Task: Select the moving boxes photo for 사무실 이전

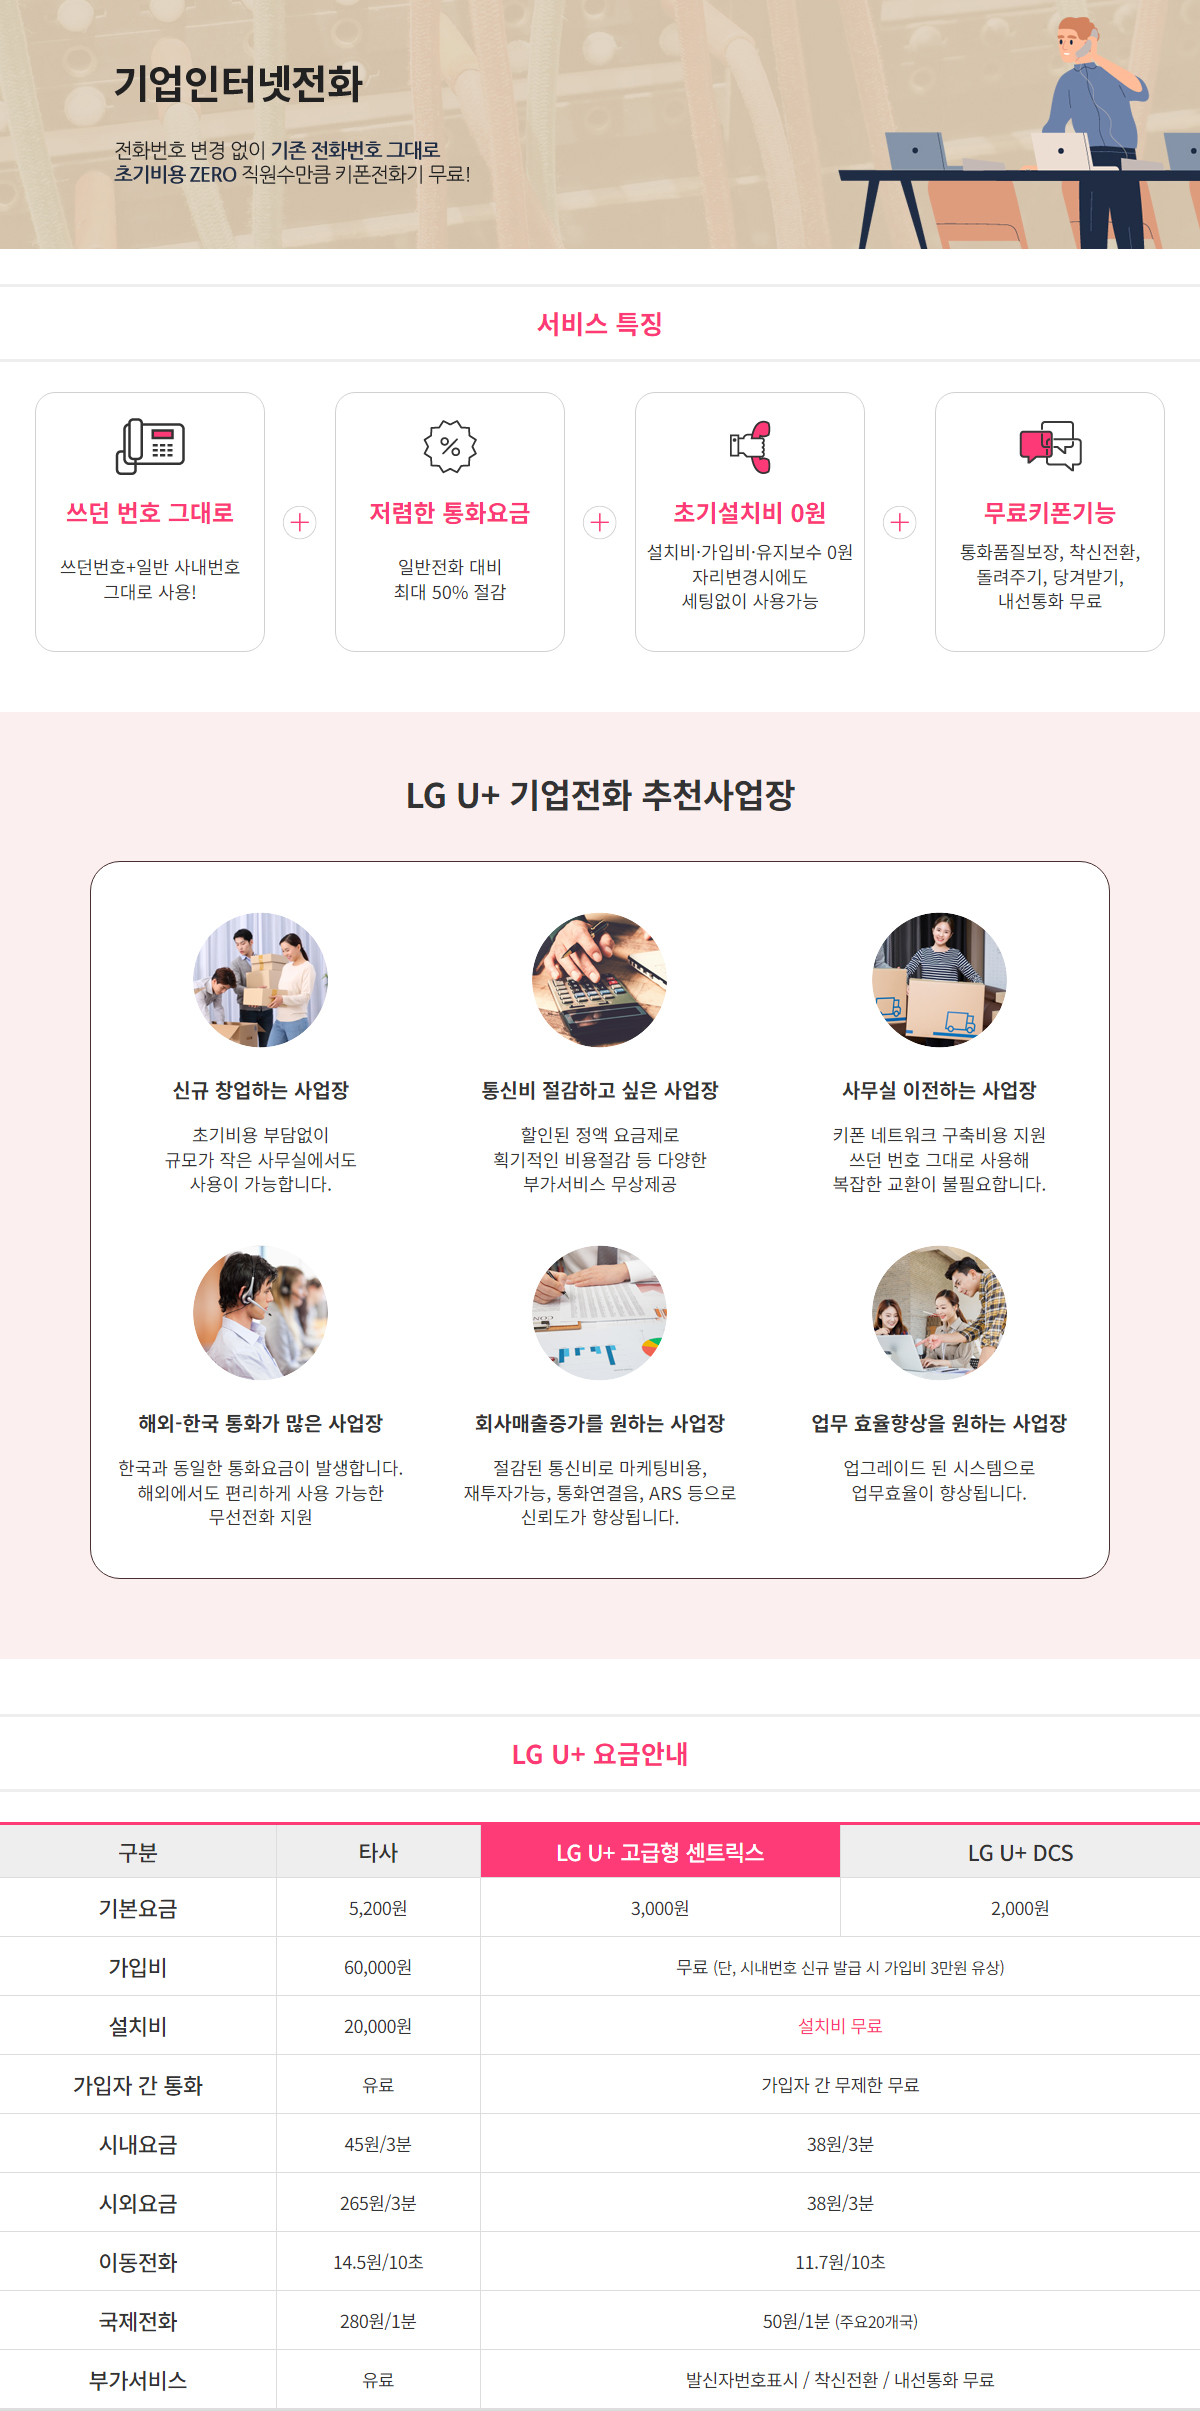Action: 940,980
